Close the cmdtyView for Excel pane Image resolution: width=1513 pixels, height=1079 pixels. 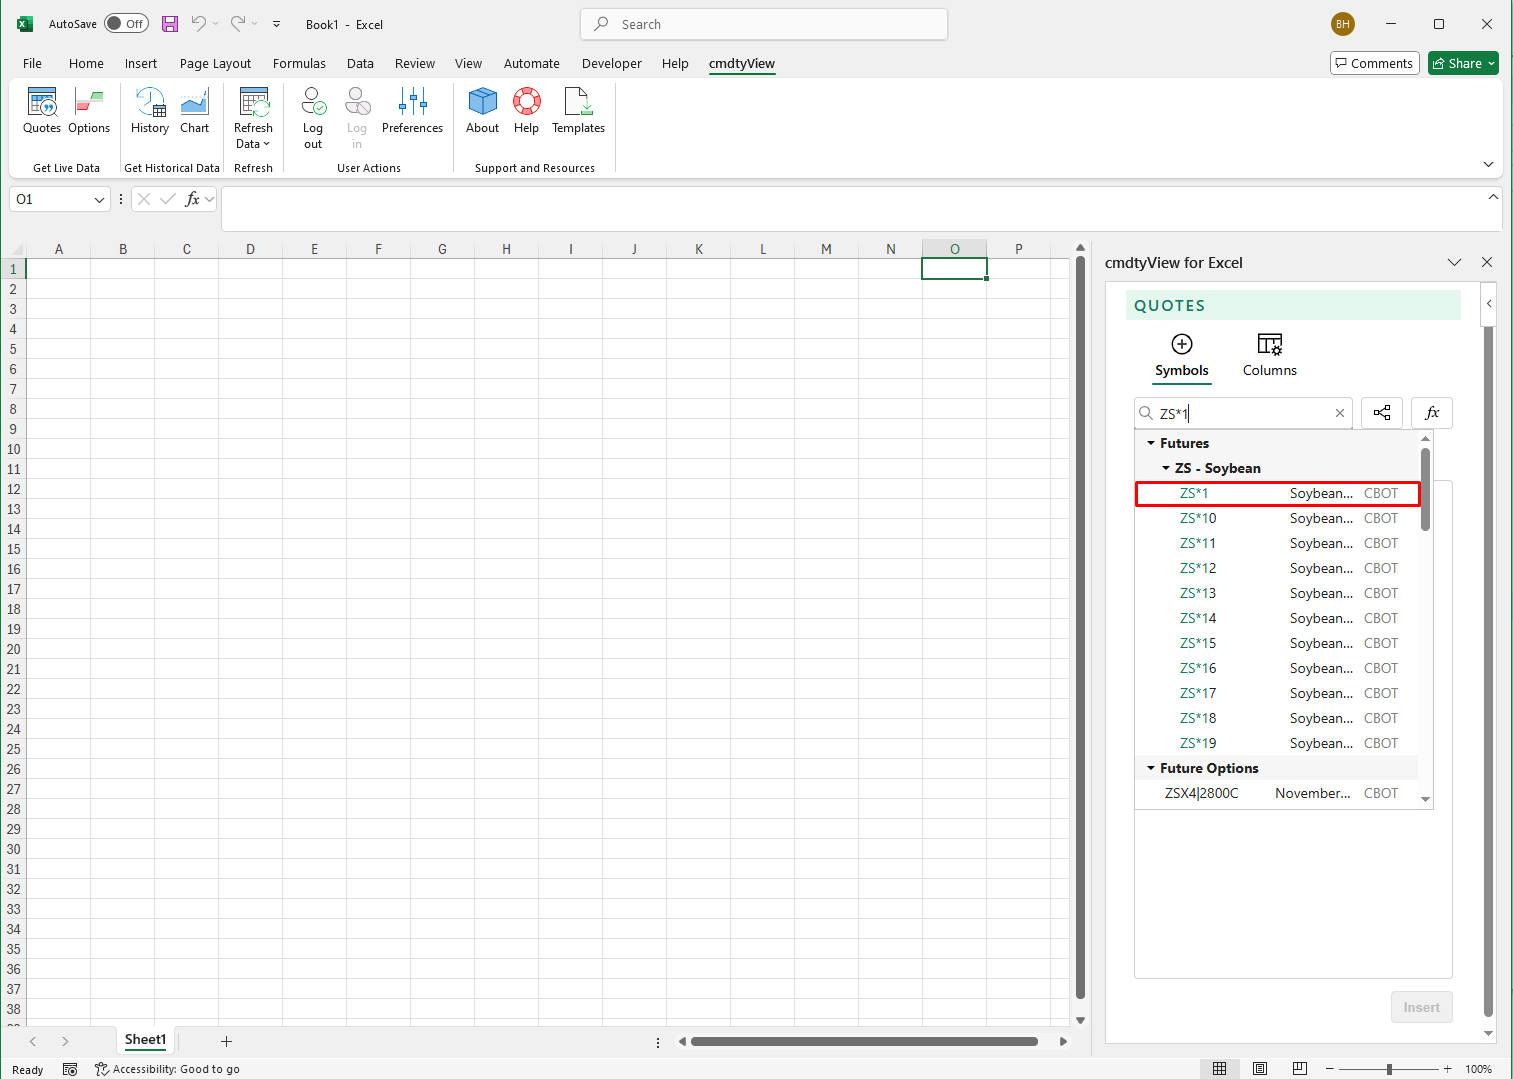1487,262
